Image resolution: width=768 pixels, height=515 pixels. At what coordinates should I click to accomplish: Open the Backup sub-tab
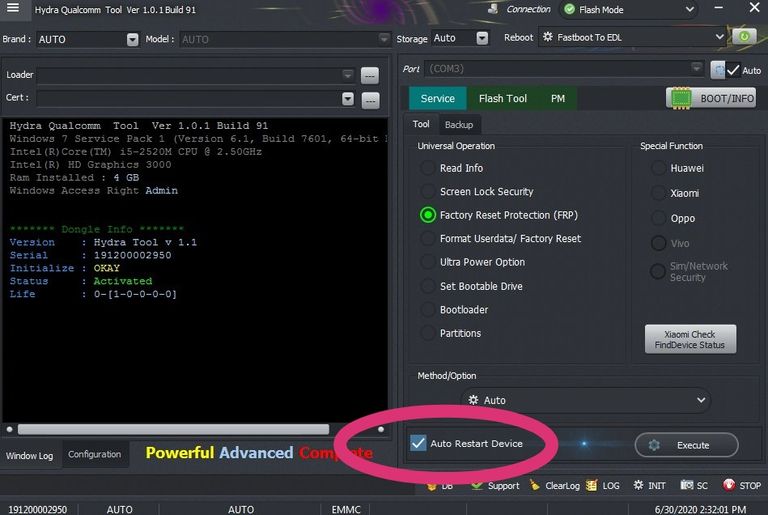(459, 125)
